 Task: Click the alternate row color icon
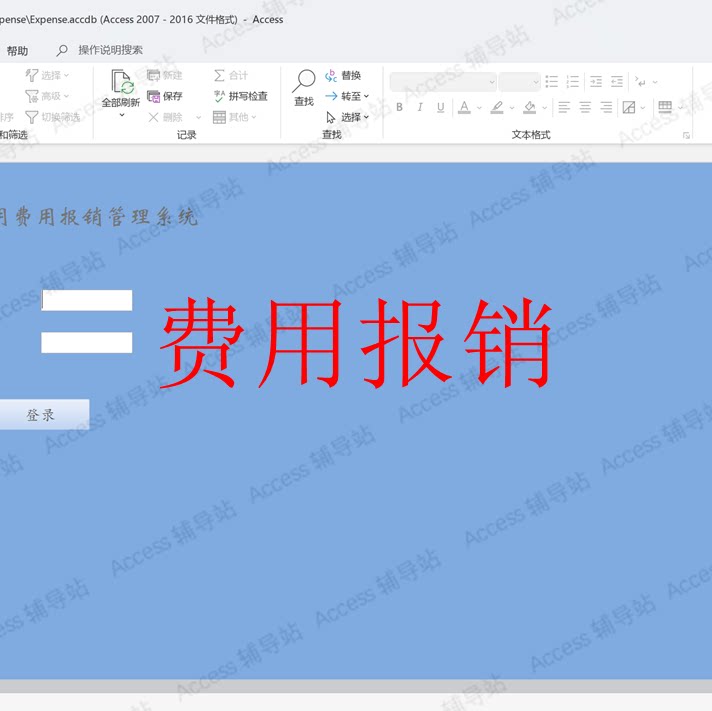pyautogui.click(x=629, y=108)
